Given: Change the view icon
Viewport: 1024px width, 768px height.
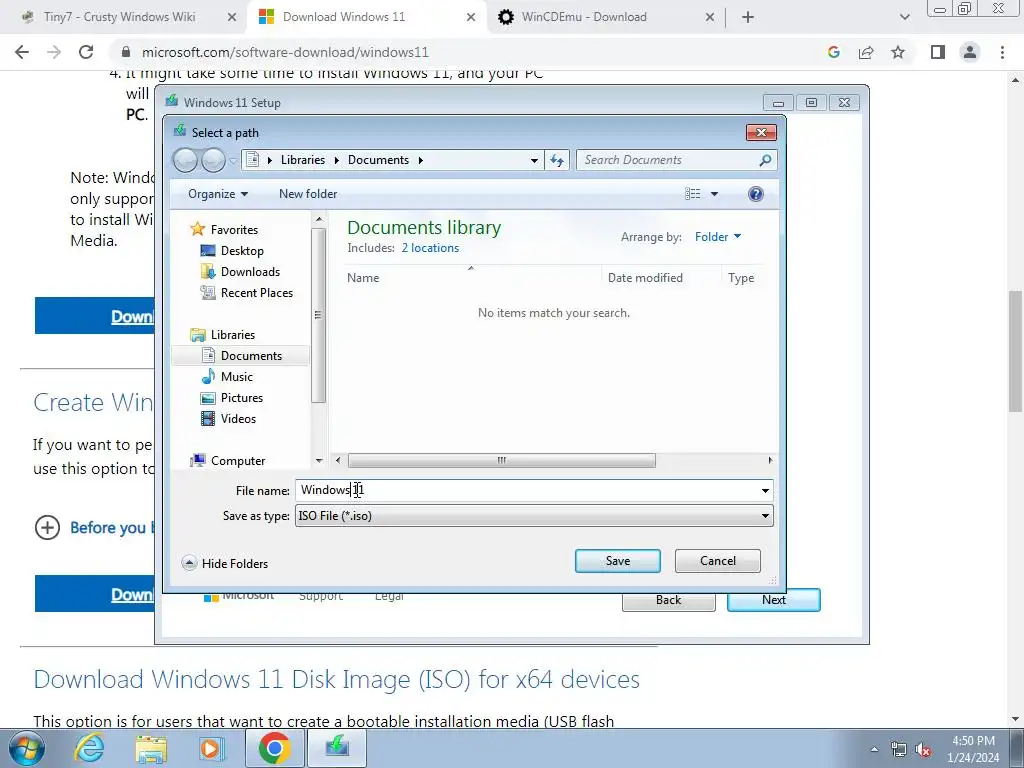Looking at the screenshot, I should click(692, 194).
